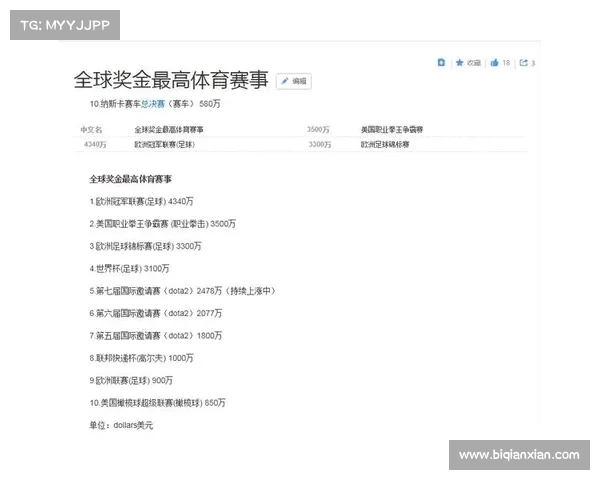Click the 单位:dollars美元 line
600x480 pixels.
(x=121, y=425)
